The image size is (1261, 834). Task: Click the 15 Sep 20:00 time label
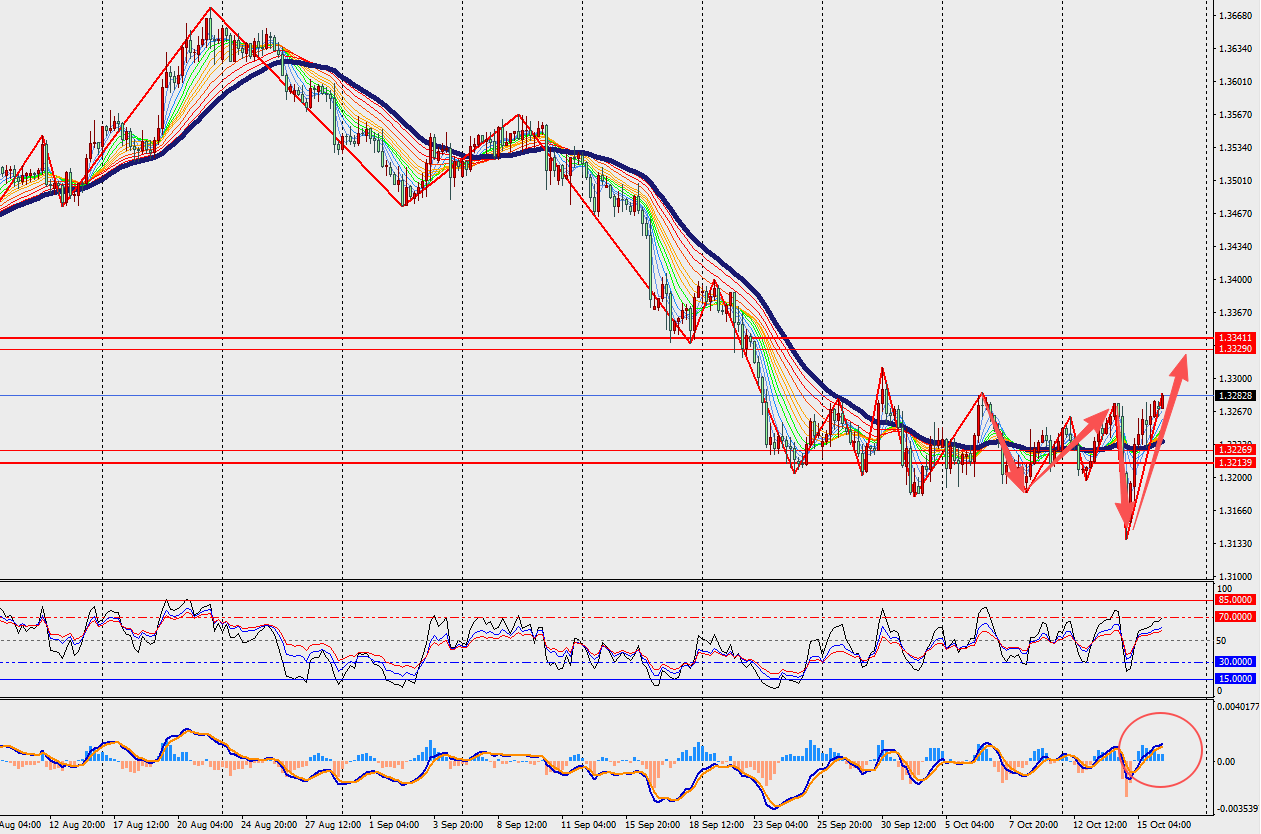click(652, 825)
